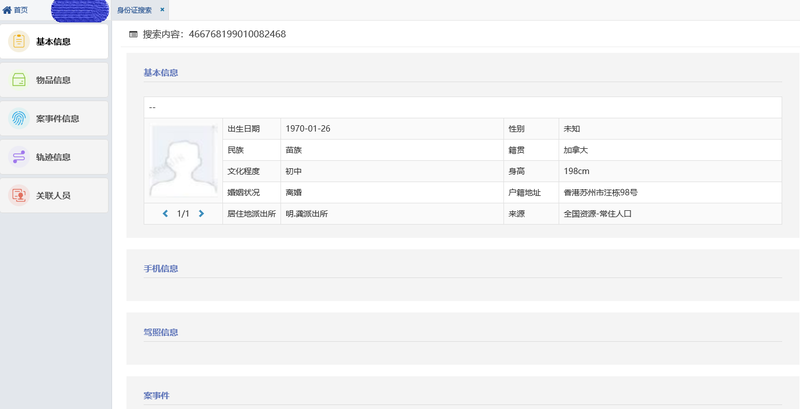
Task: Go to next photo with right chevron
Action: click(201, 214)
